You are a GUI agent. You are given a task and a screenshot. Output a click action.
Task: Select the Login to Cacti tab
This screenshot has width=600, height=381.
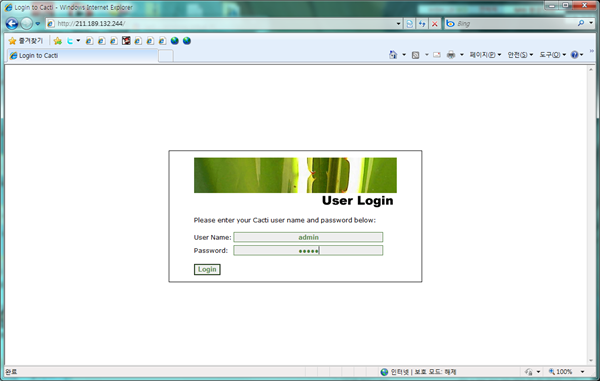[82, 55]
